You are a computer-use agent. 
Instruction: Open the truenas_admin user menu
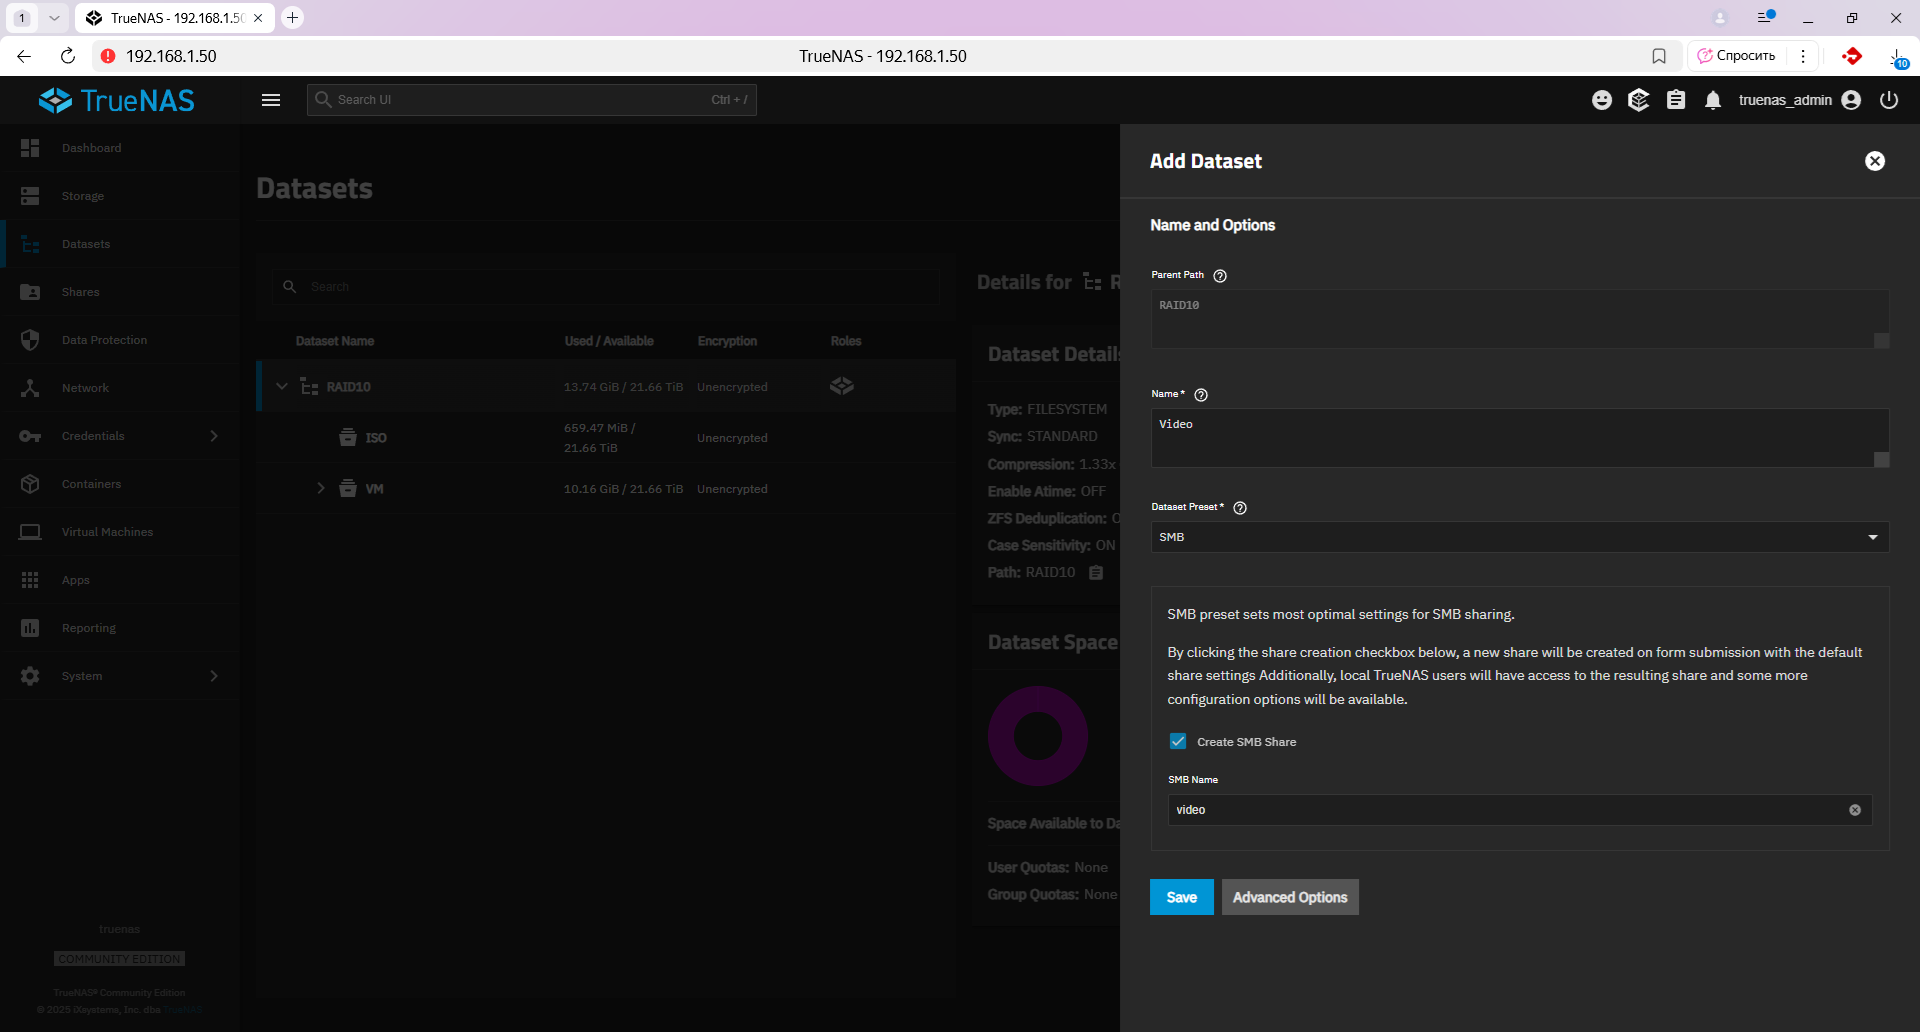coord(1799,100)
